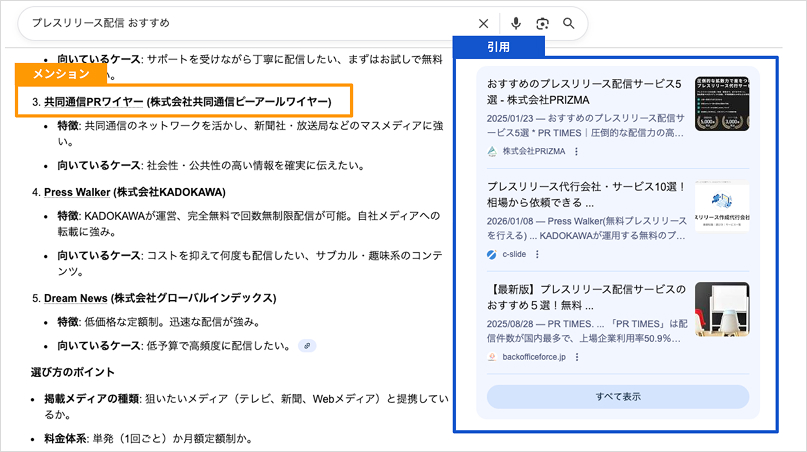The image size is (807, 452).
Task: Start voice search with the microphone icon
Action: (x=516, y=23)
